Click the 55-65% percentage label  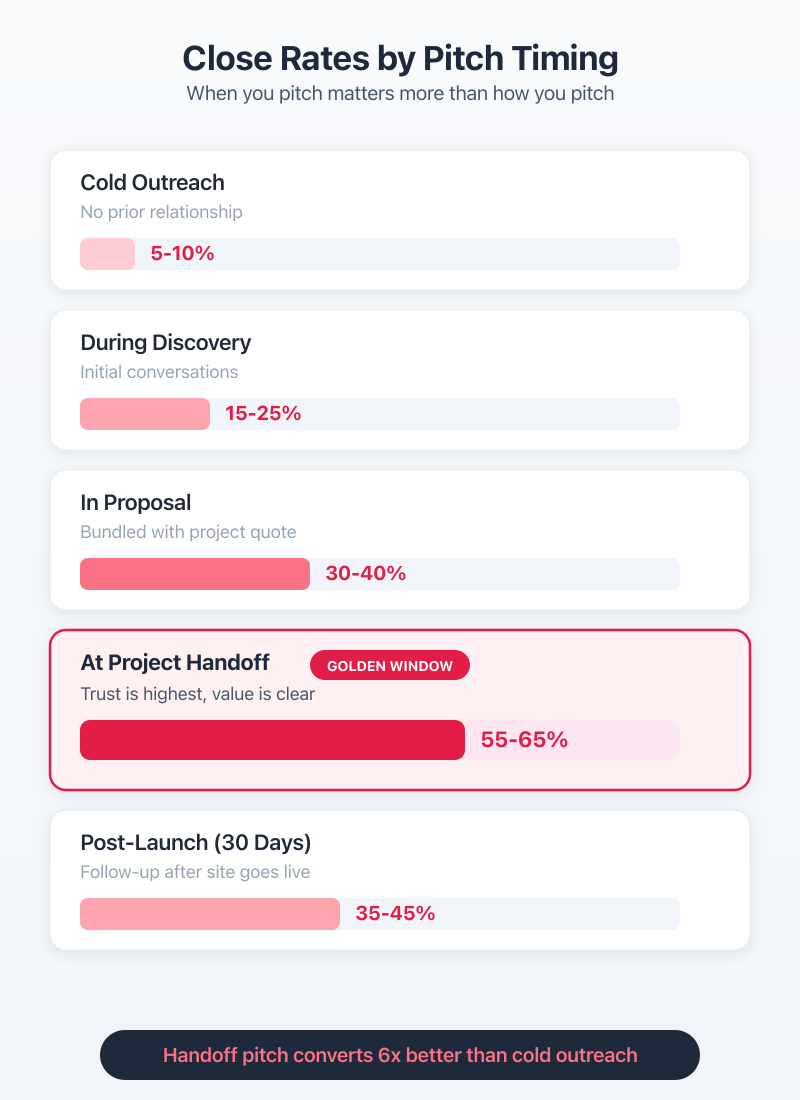click(x=524, y=740)
